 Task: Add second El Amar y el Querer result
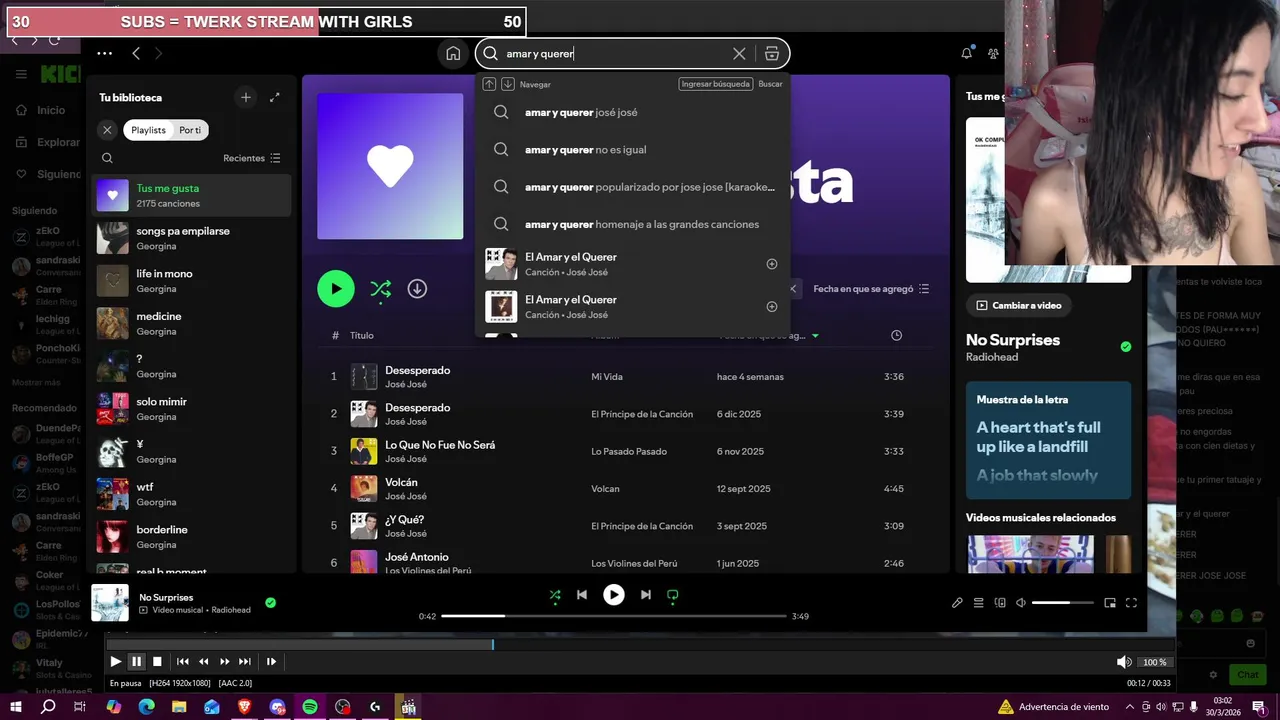tap(771, 307)
